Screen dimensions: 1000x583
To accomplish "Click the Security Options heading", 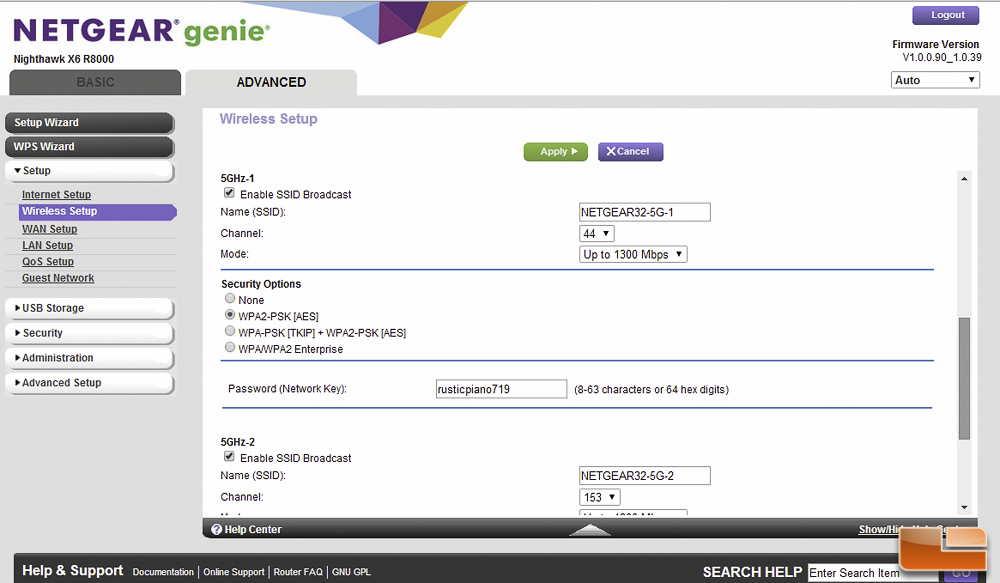I will point(261,284).
